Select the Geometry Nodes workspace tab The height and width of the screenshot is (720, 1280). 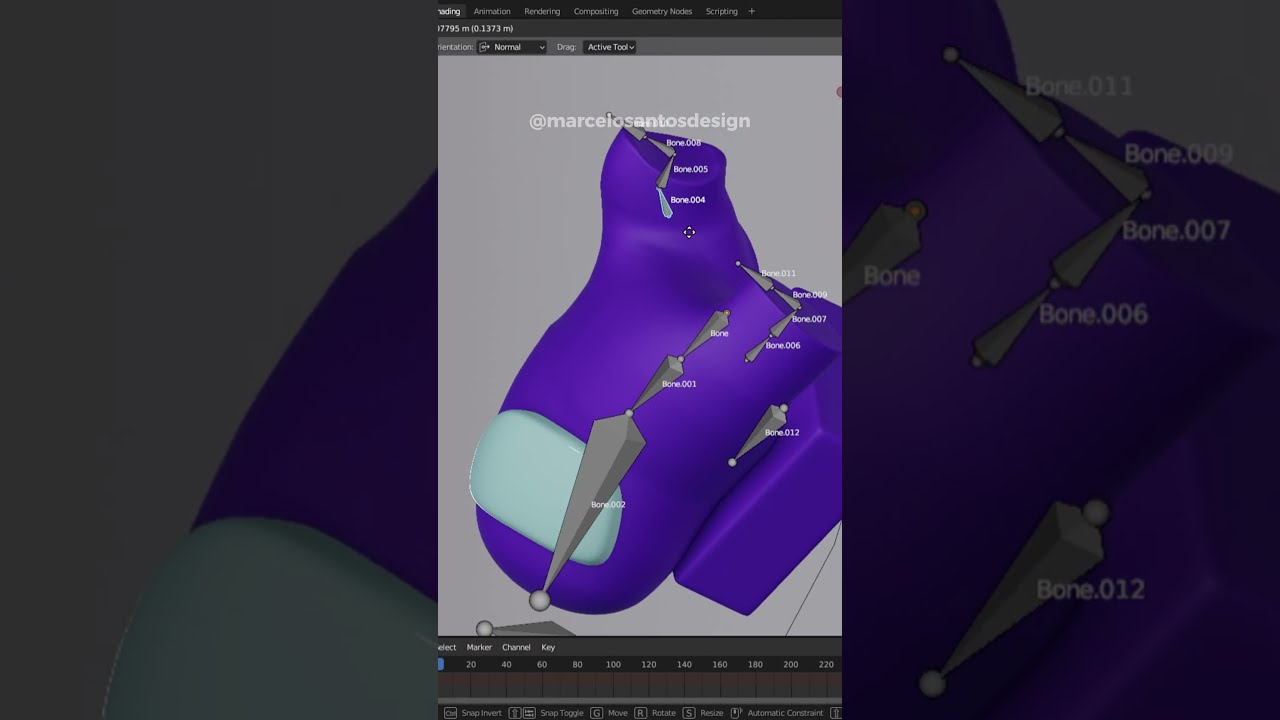tap(662, 11)
